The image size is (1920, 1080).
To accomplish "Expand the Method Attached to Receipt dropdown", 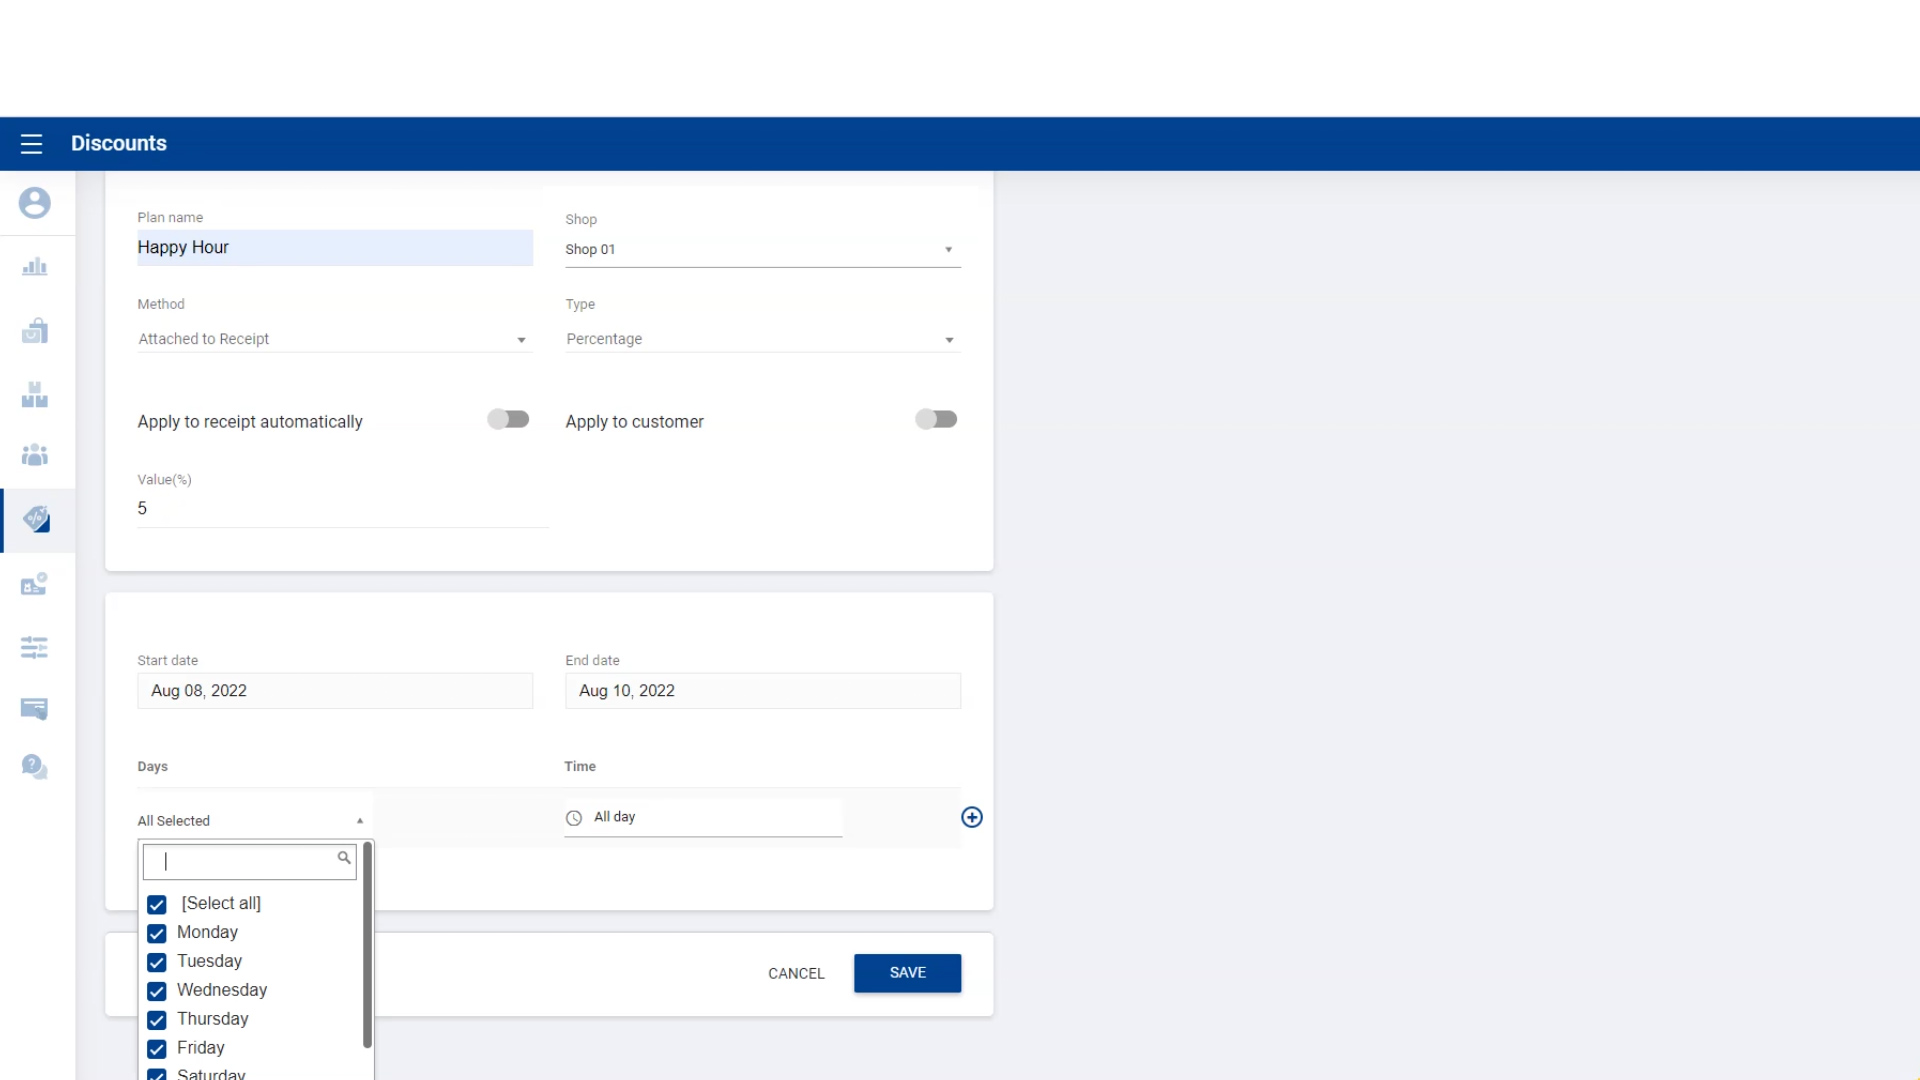I will (334, 339).
